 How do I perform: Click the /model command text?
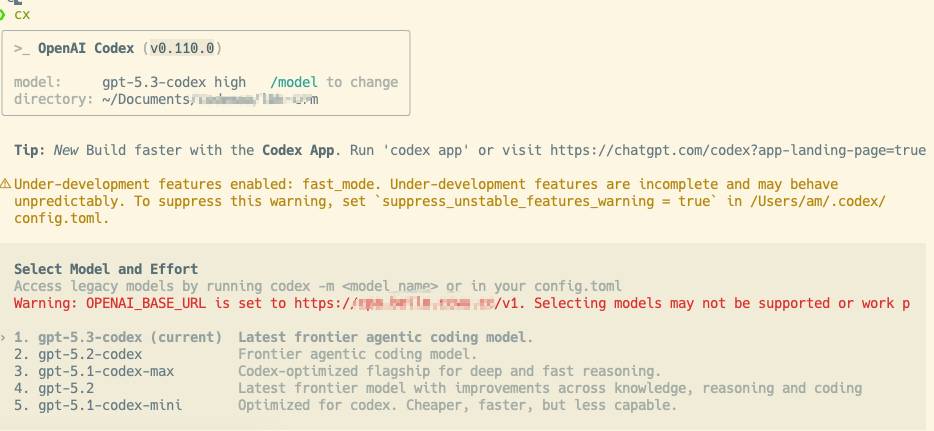coord(294,82)
